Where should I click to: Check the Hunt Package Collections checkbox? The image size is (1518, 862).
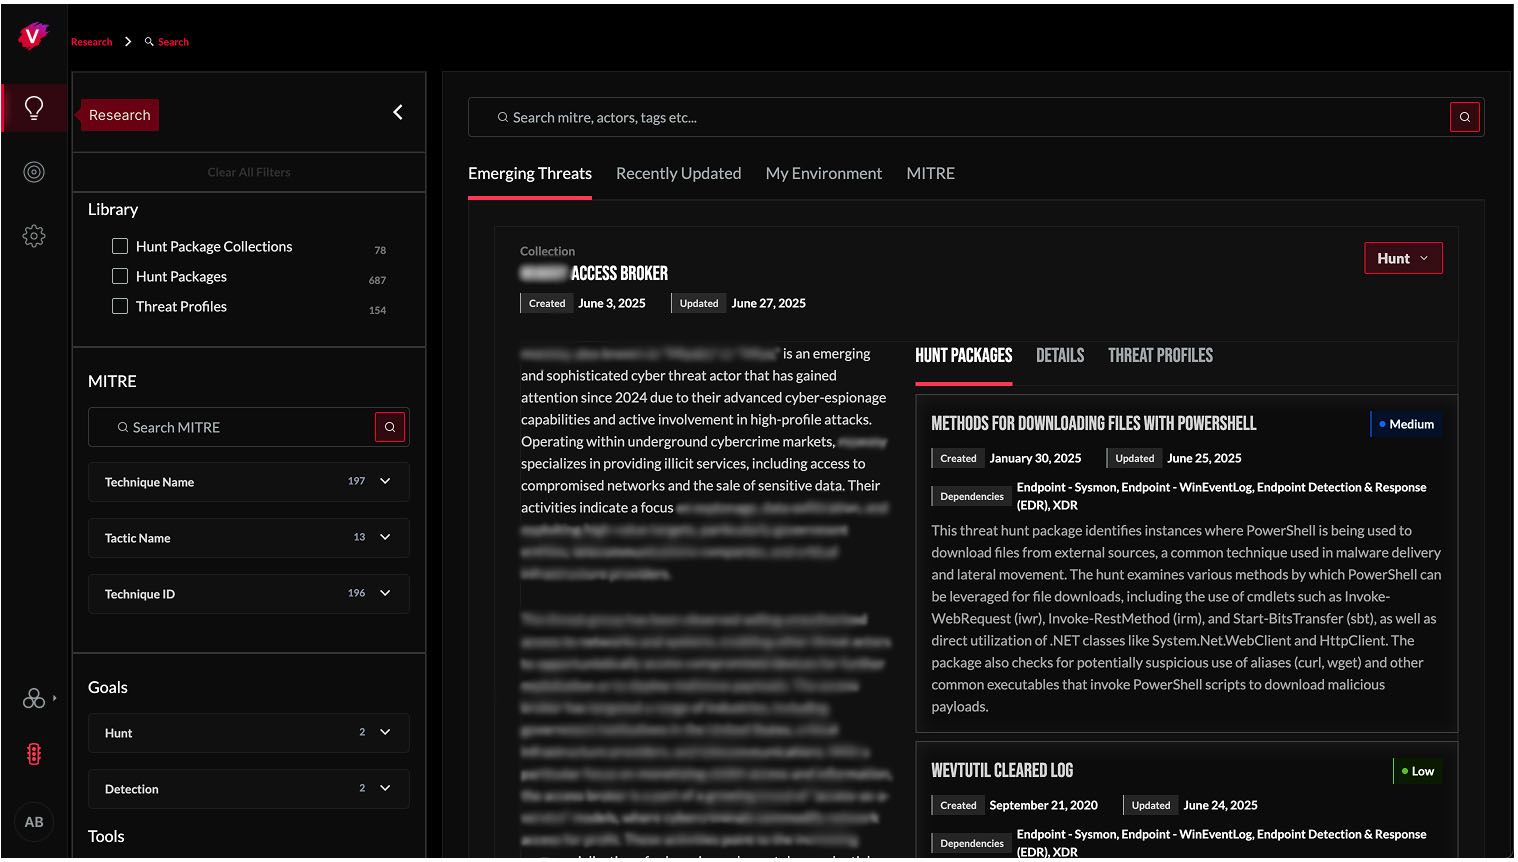tap(120, 246)
